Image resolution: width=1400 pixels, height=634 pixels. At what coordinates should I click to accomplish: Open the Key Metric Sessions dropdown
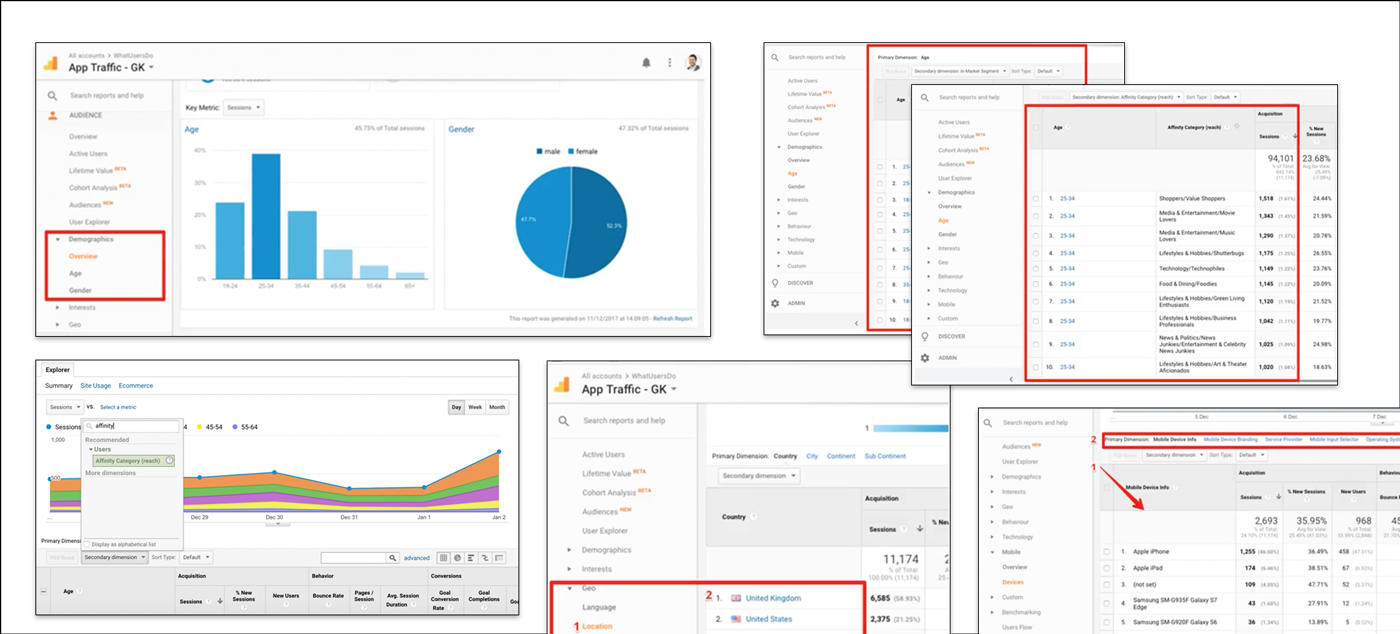pyautogui.click(x=244, y=107)
